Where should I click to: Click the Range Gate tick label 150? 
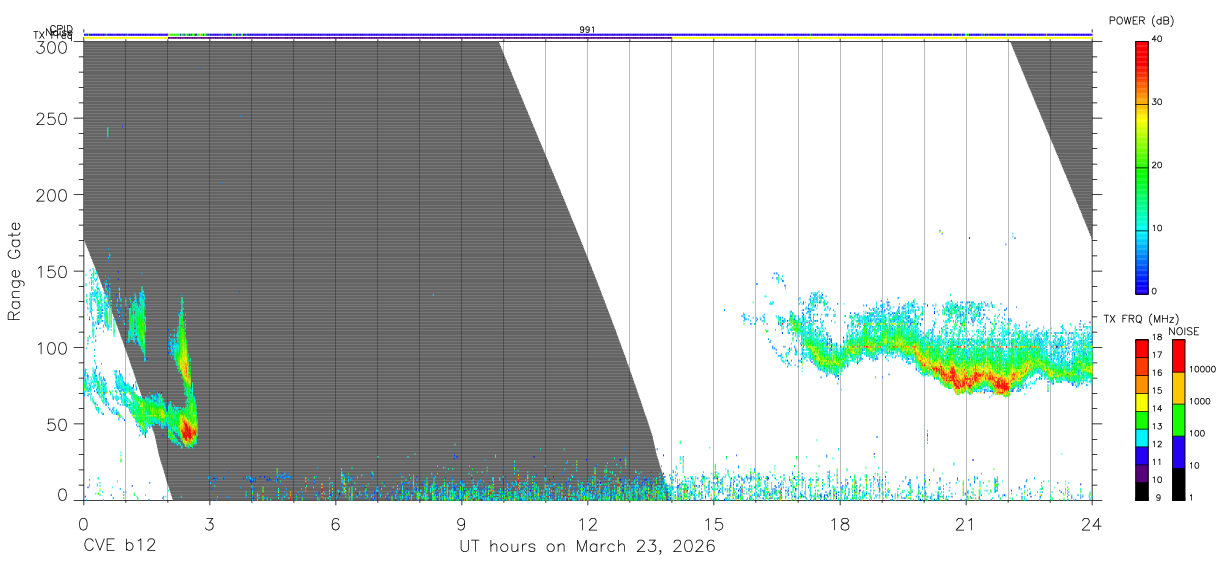tap(53, 271)
